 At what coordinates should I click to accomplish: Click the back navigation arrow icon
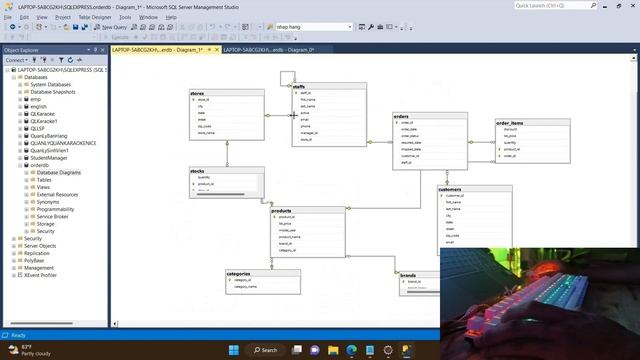point(13,27)
